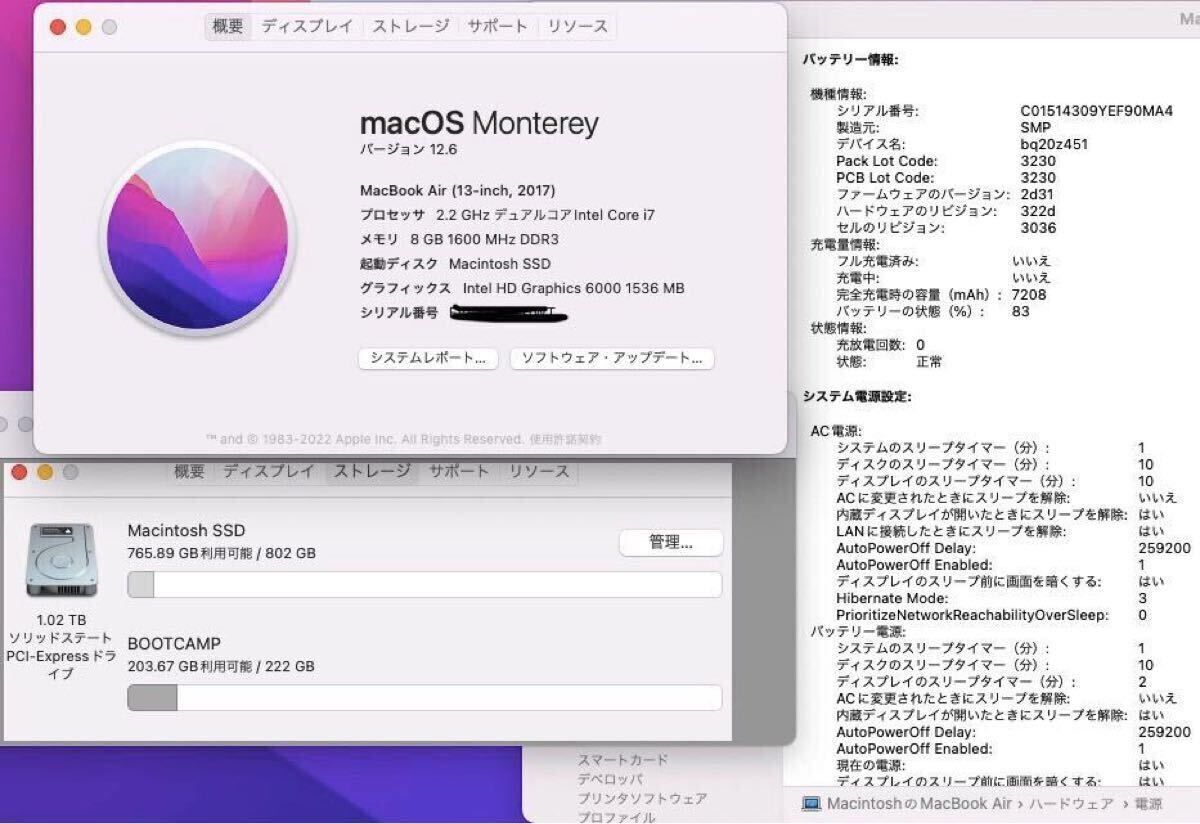Image resolution: width=1200 pixels, height=824 pixels.
Task: Click the macOS Monterey logo image
Action: coord(198,238)
